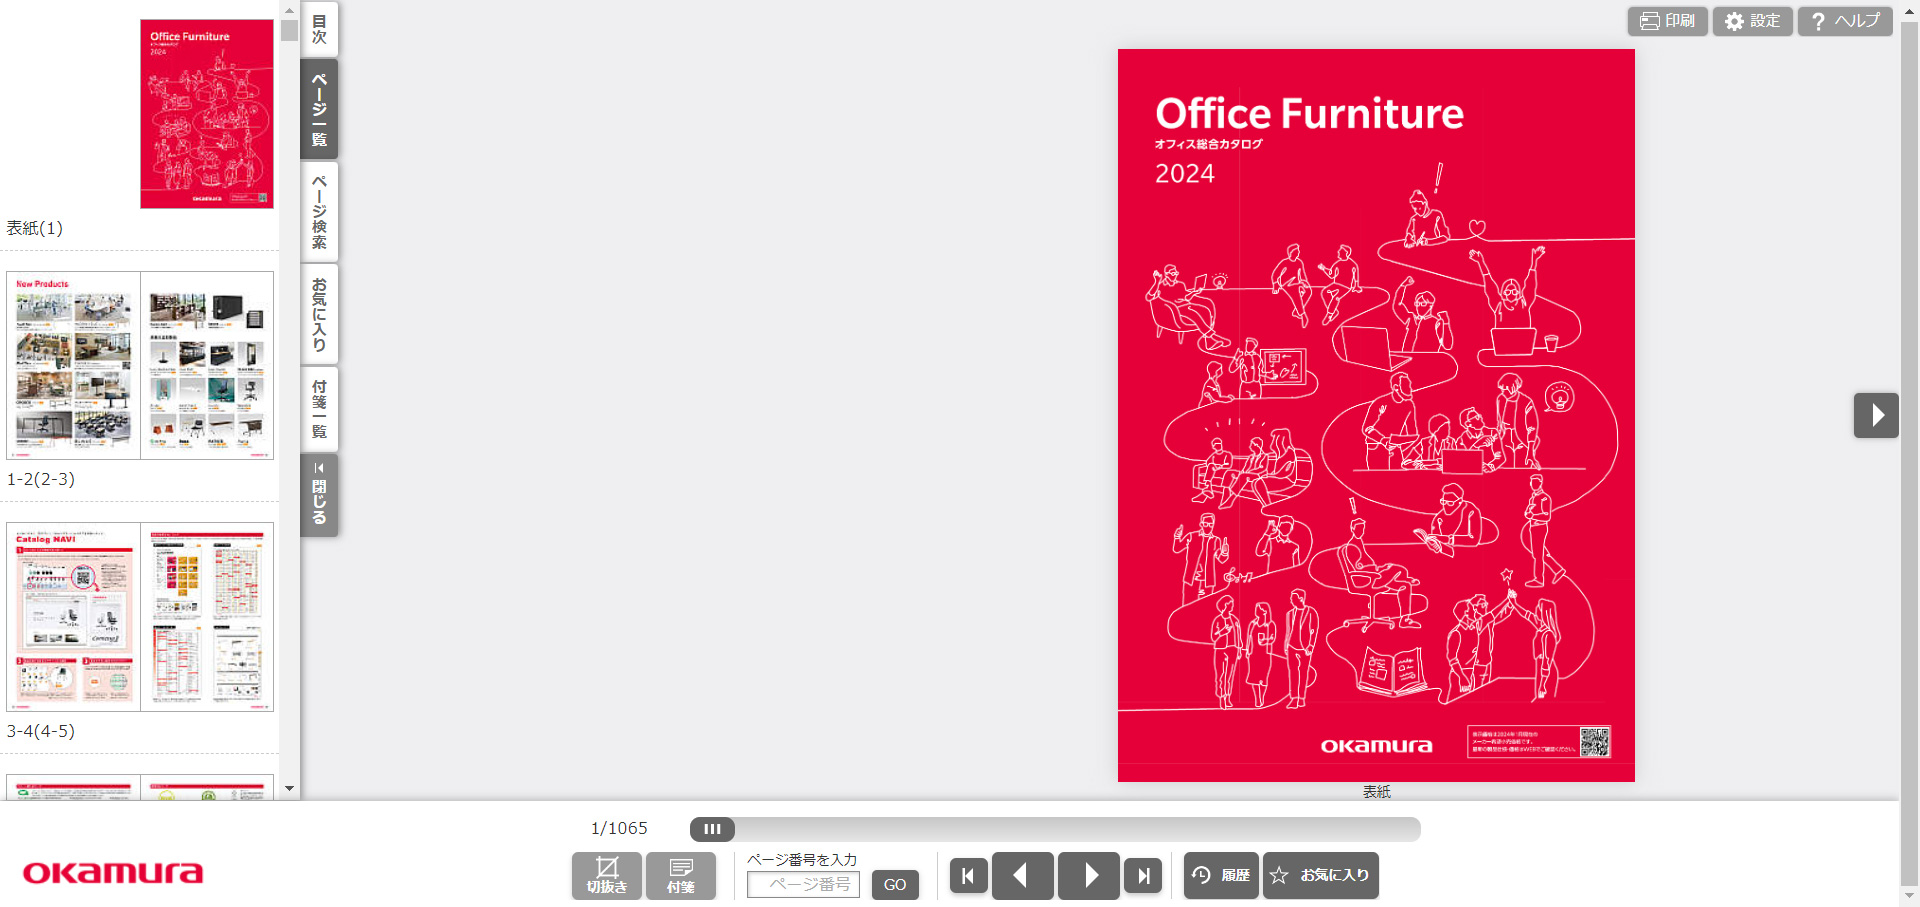Viewport: 1920px width, 907px height.
Task: Go to next page with right-edge arrow
Action: click(1876, 415)
